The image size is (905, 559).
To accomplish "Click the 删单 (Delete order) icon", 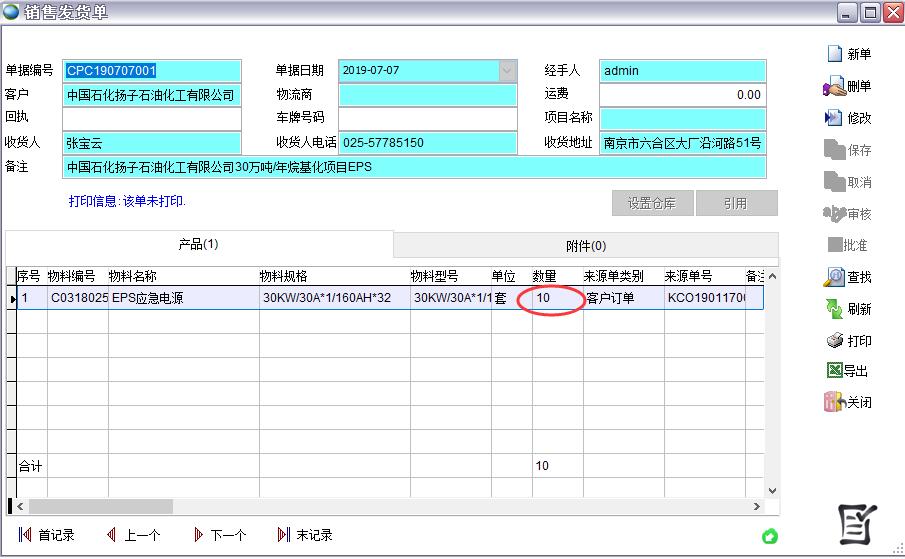I will tap(835, 87).
